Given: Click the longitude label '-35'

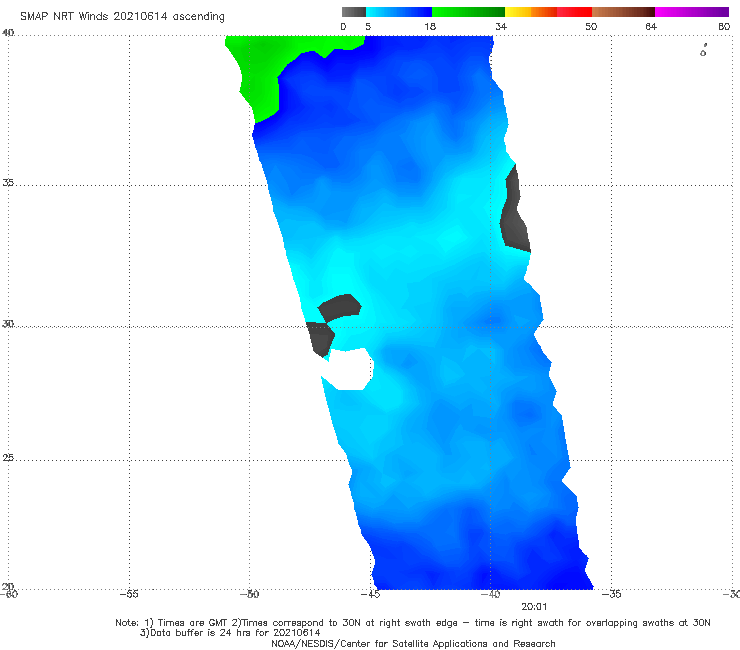Looking at the screenshot, I should point(611,594).
